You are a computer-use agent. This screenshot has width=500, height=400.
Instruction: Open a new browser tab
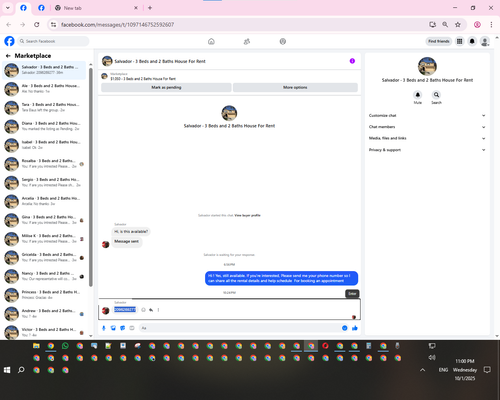pos(150,8)
